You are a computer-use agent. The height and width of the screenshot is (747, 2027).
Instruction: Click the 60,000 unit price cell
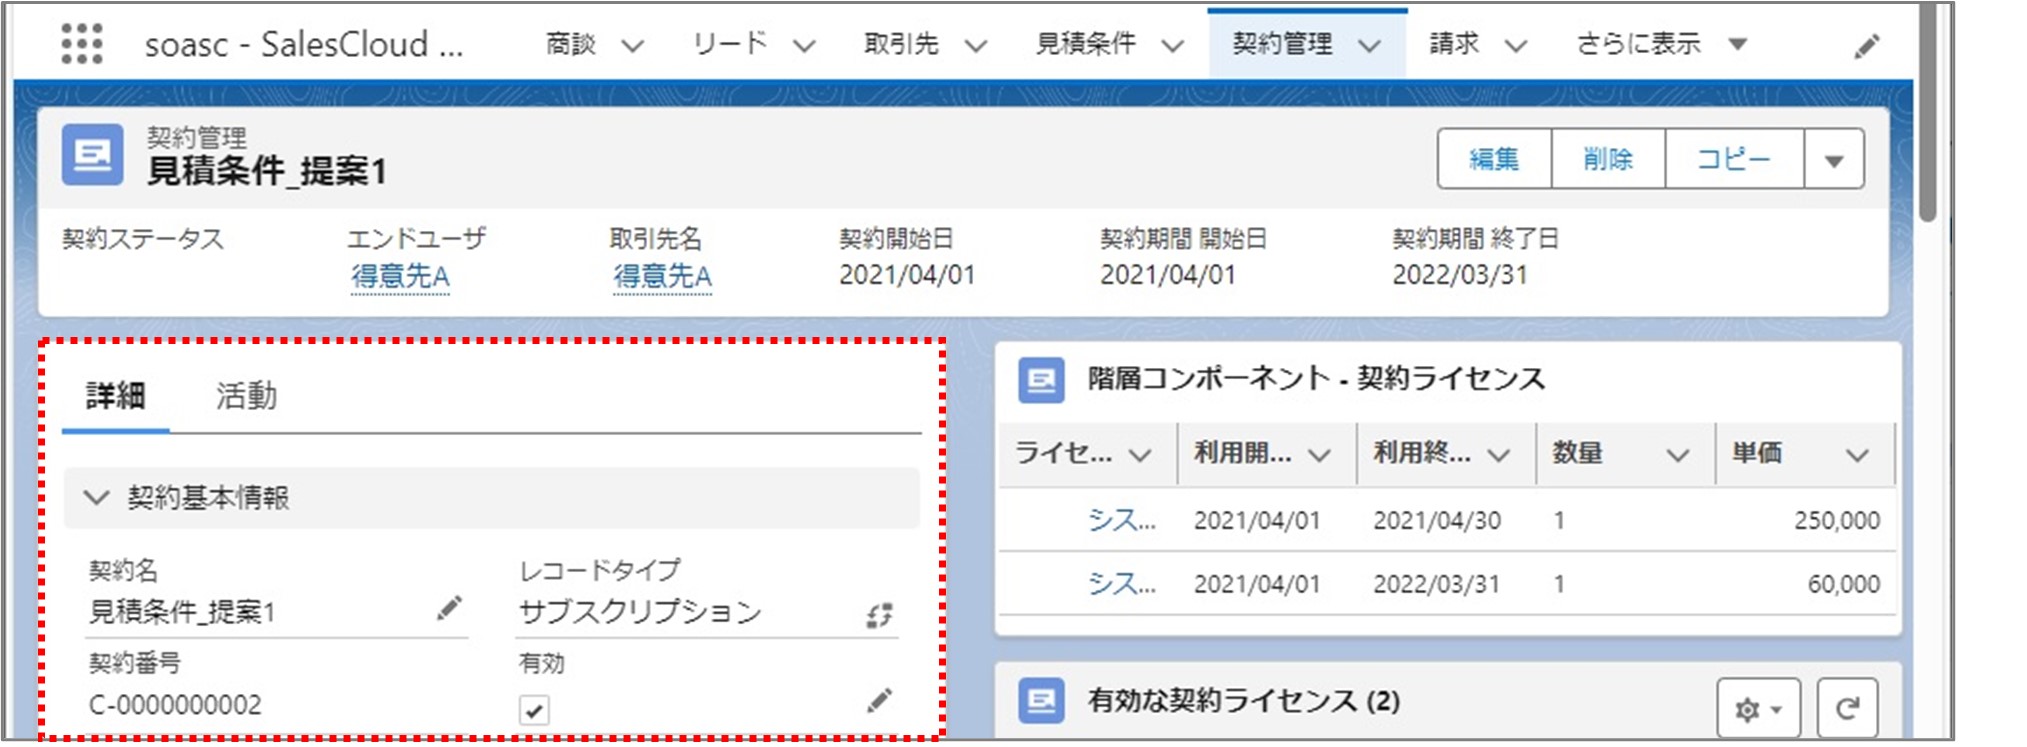pyautogui.click(x=1843, y=585)
